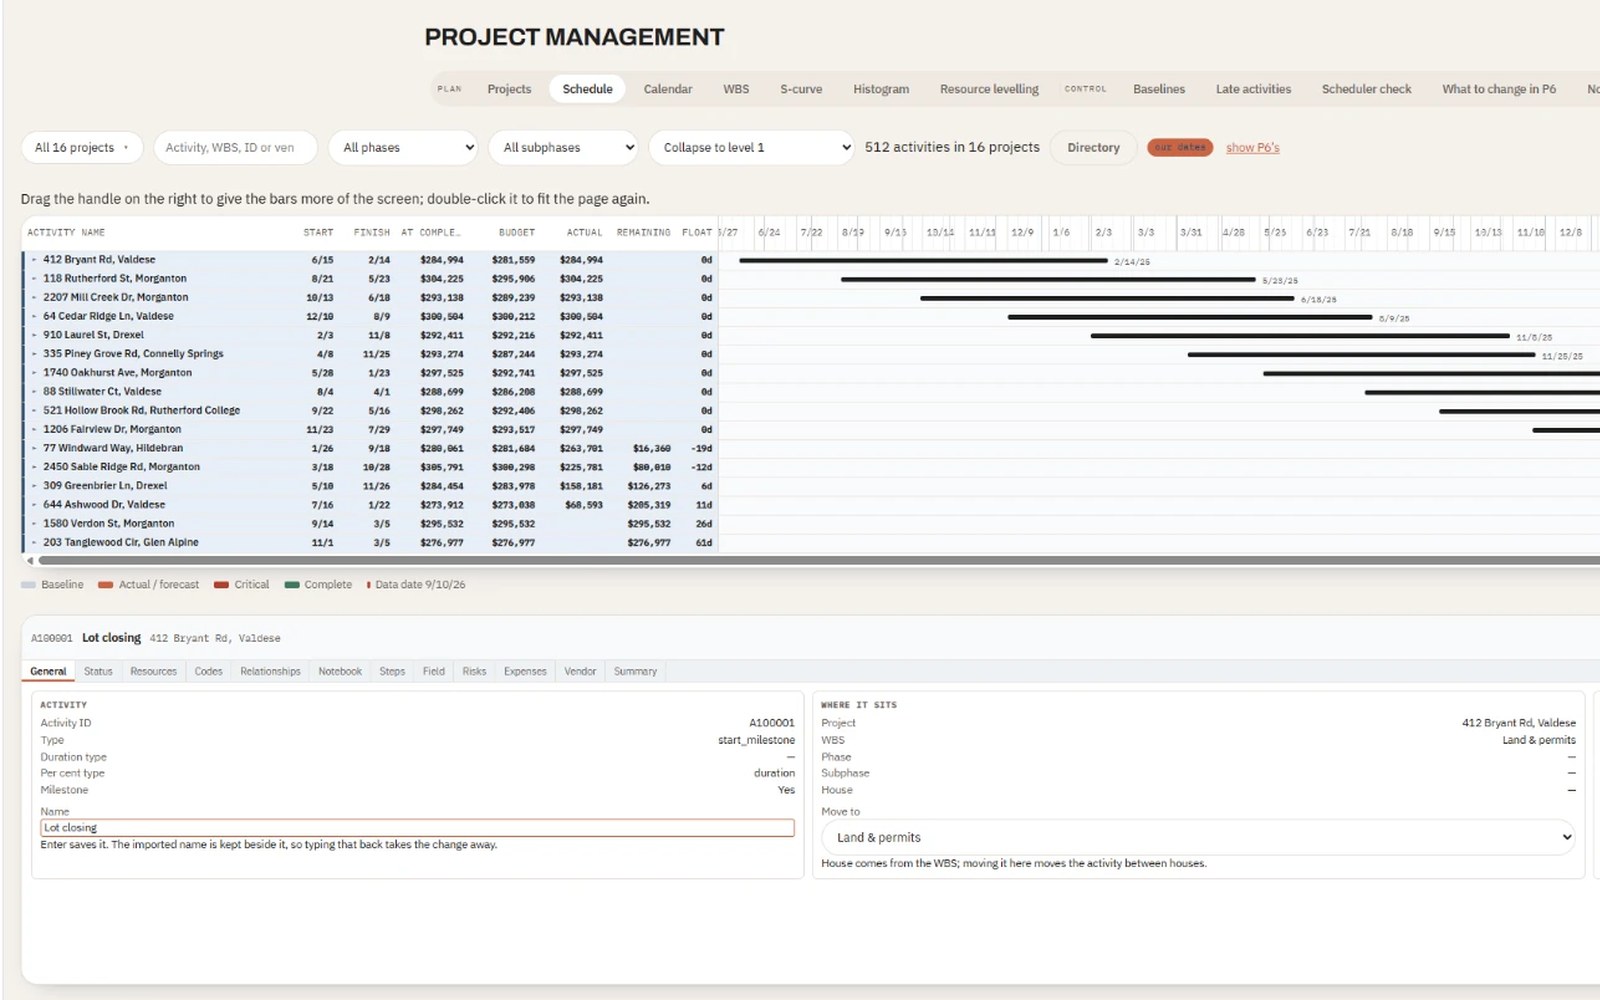Open the Status detail tab
Image resolution: width=1600 pixels, height=1000 pixels.
pos(98,671)
